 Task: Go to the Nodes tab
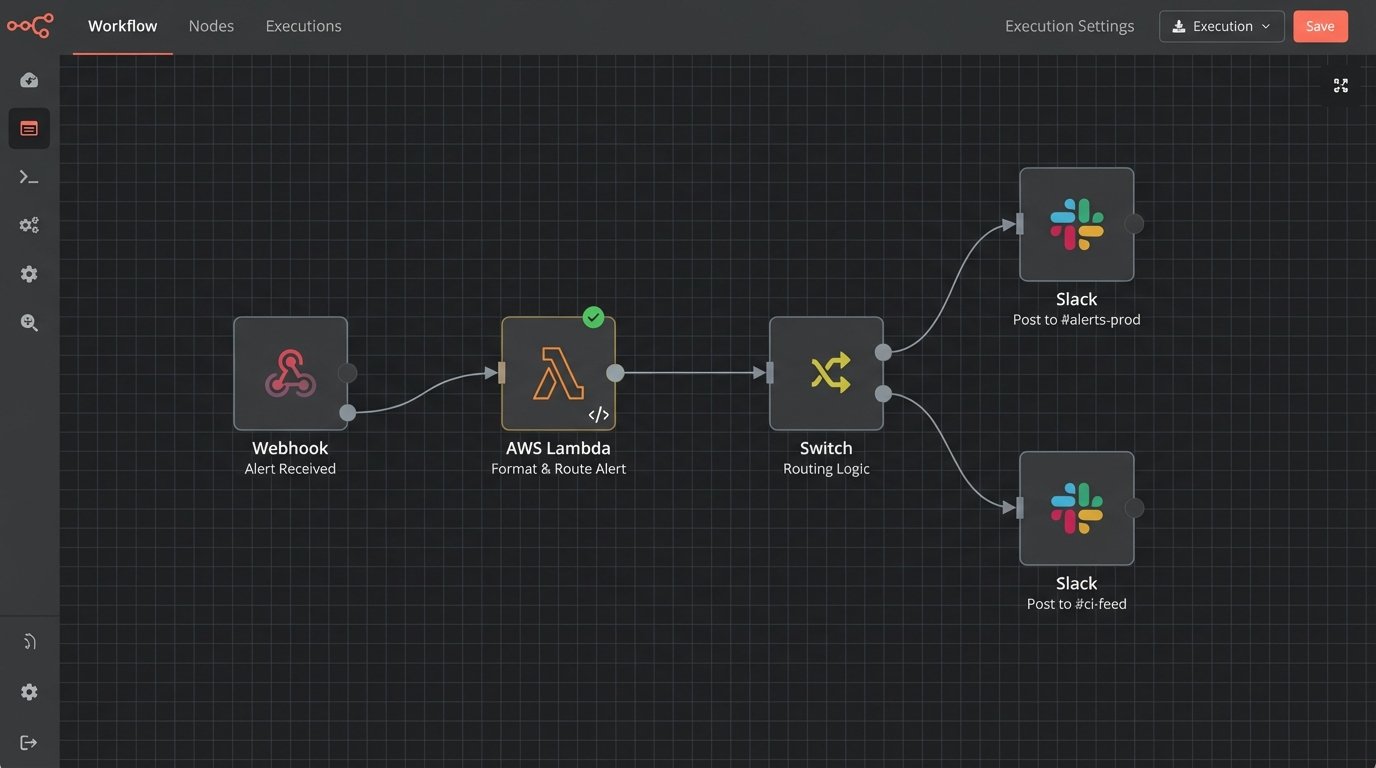[x=210, y=26]
